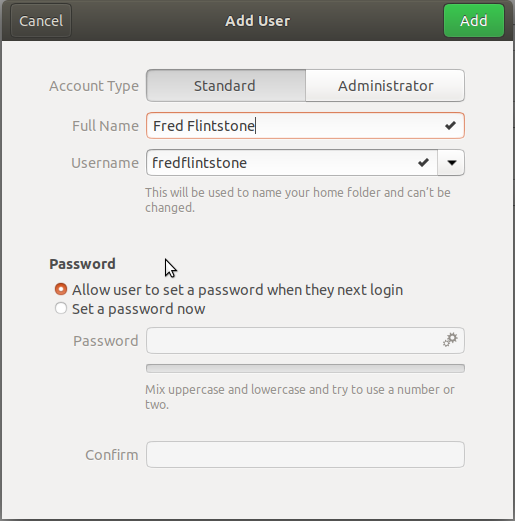Focus the Full Name text field
Image resolution: width=515 pixels, height=521 pixels.
(305, 126)
